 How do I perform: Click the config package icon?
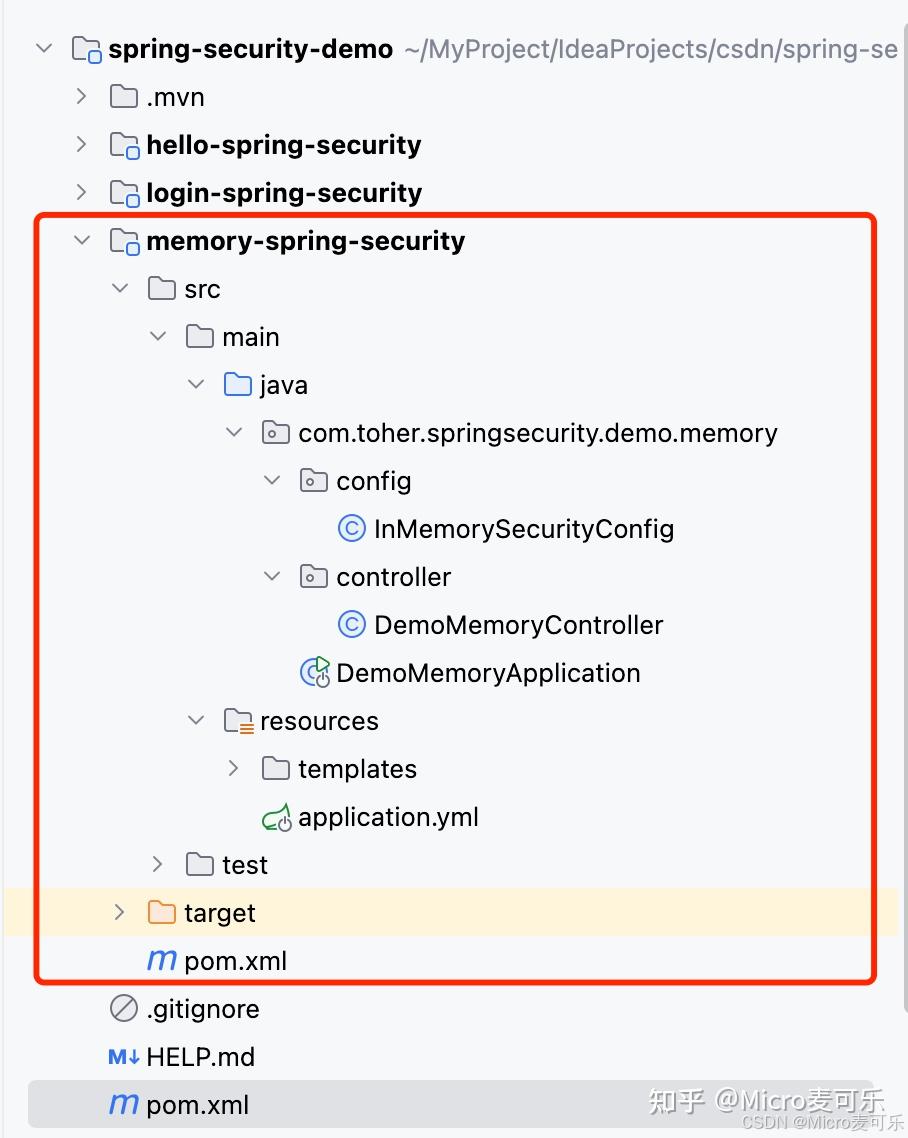click(314, 480)
